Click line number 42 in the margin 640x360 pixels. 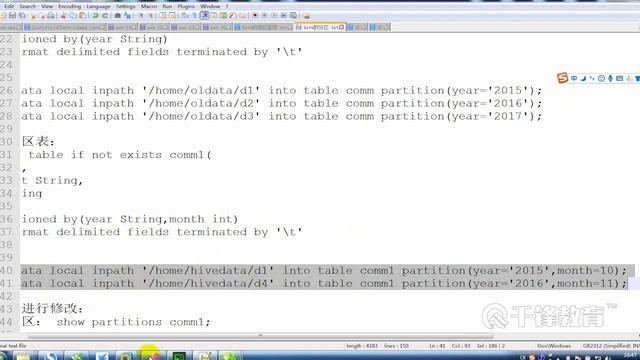[7, 296]
